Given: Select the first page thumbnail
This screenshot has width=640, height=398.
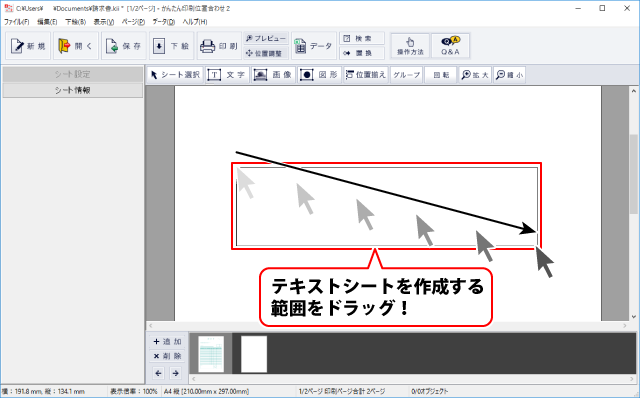Looking at the screenshot, I should pos(211,354).
